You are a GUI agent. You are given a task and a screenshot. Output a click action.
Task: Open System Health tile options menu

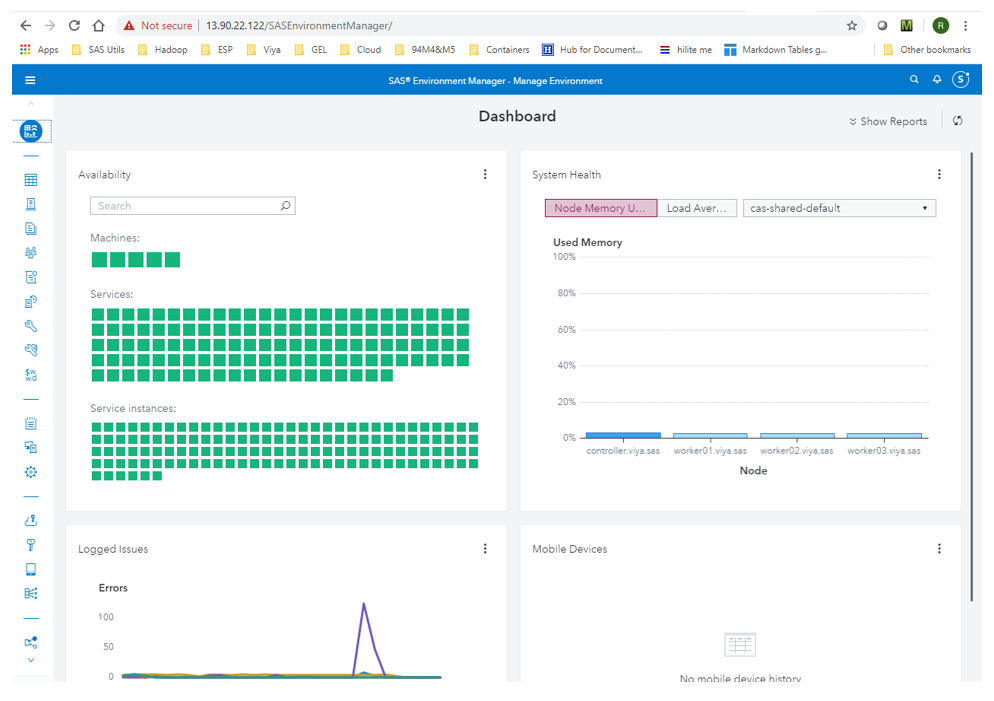pyautogui.click(x=939, y=174)
